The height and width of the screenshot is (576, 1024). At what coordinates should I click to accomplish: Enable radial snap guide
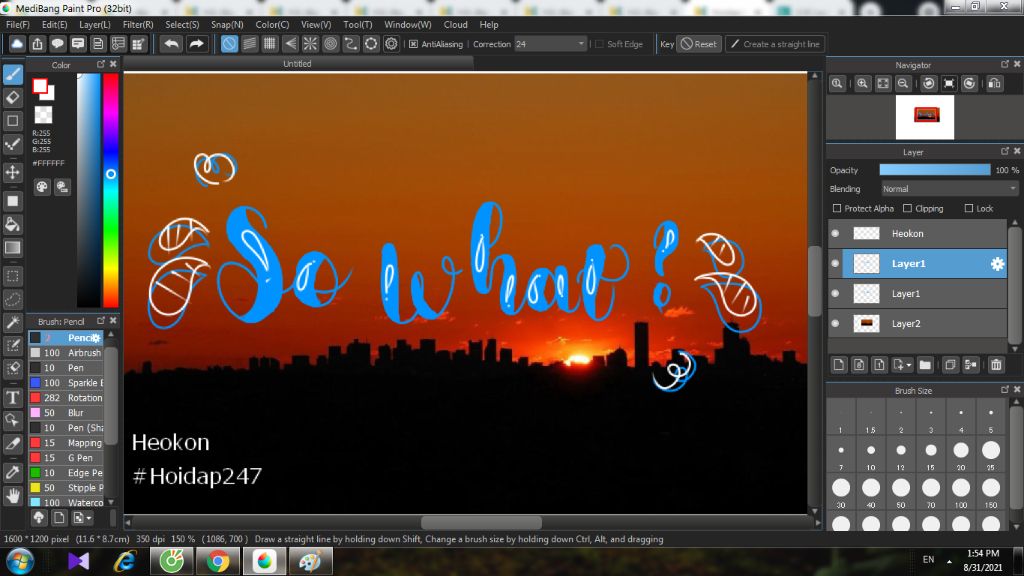(x=310, y=44)
